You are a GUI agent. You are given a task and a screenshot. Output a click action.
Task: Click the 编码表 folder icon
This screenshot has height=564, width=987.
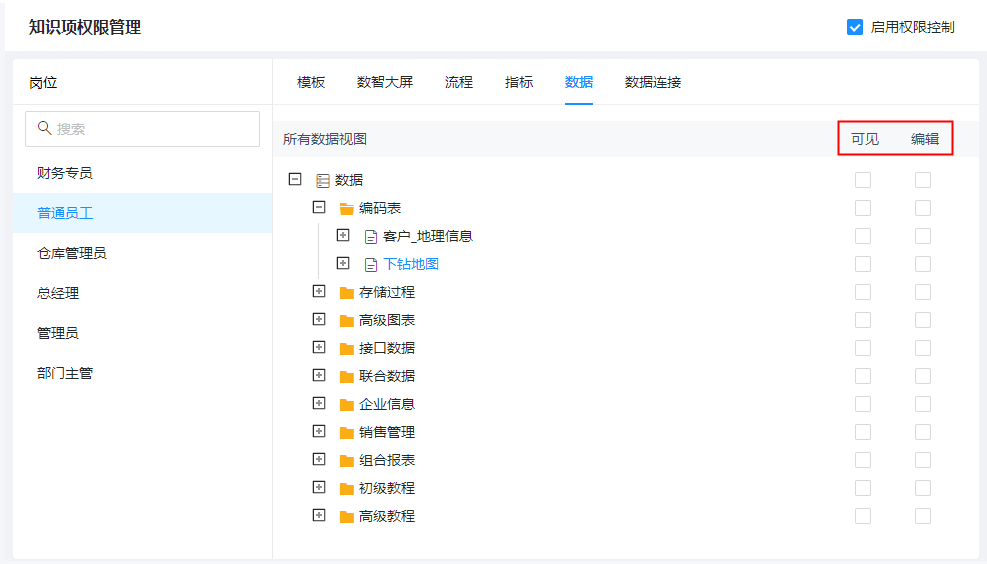[347, 209]
